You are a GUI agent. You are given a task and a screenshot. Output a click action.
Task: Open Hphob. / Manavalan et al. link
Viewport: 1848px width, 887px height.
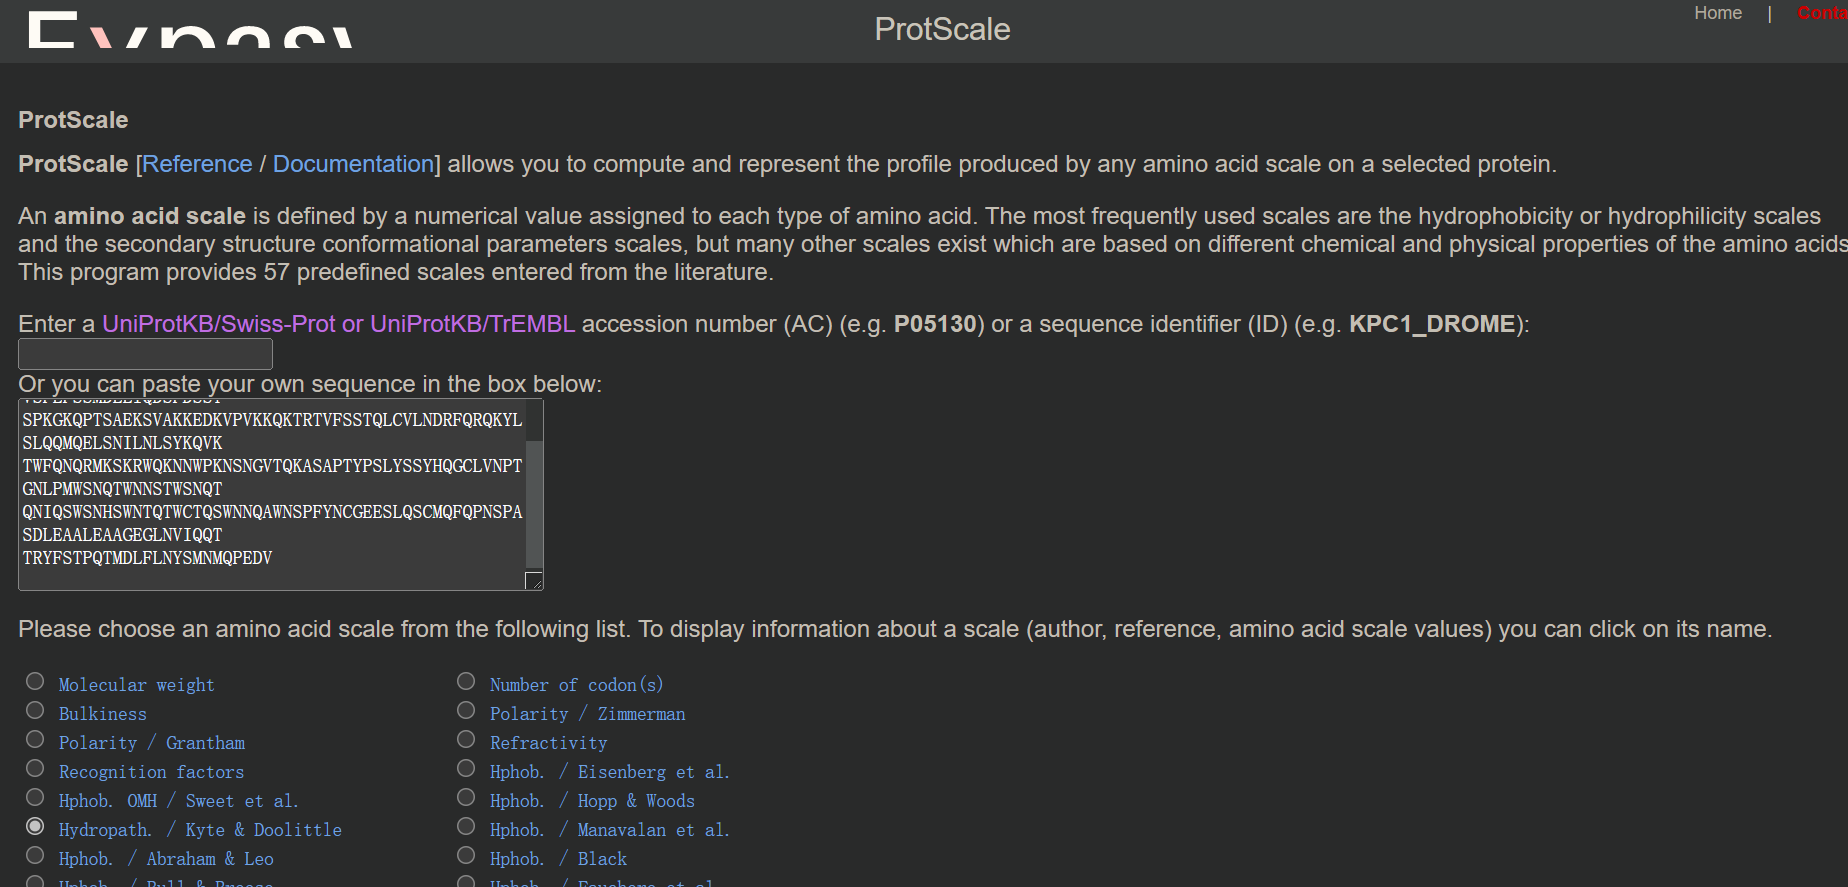610,830
